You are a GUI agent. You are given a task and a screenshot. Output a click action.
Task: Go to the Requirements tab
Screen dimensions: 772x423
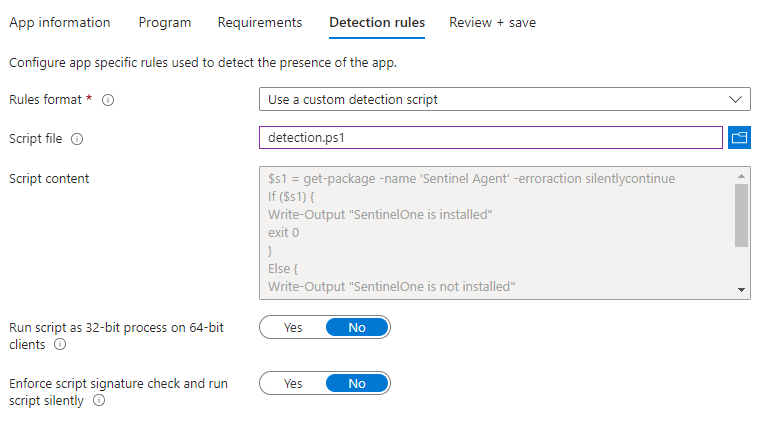259,22
